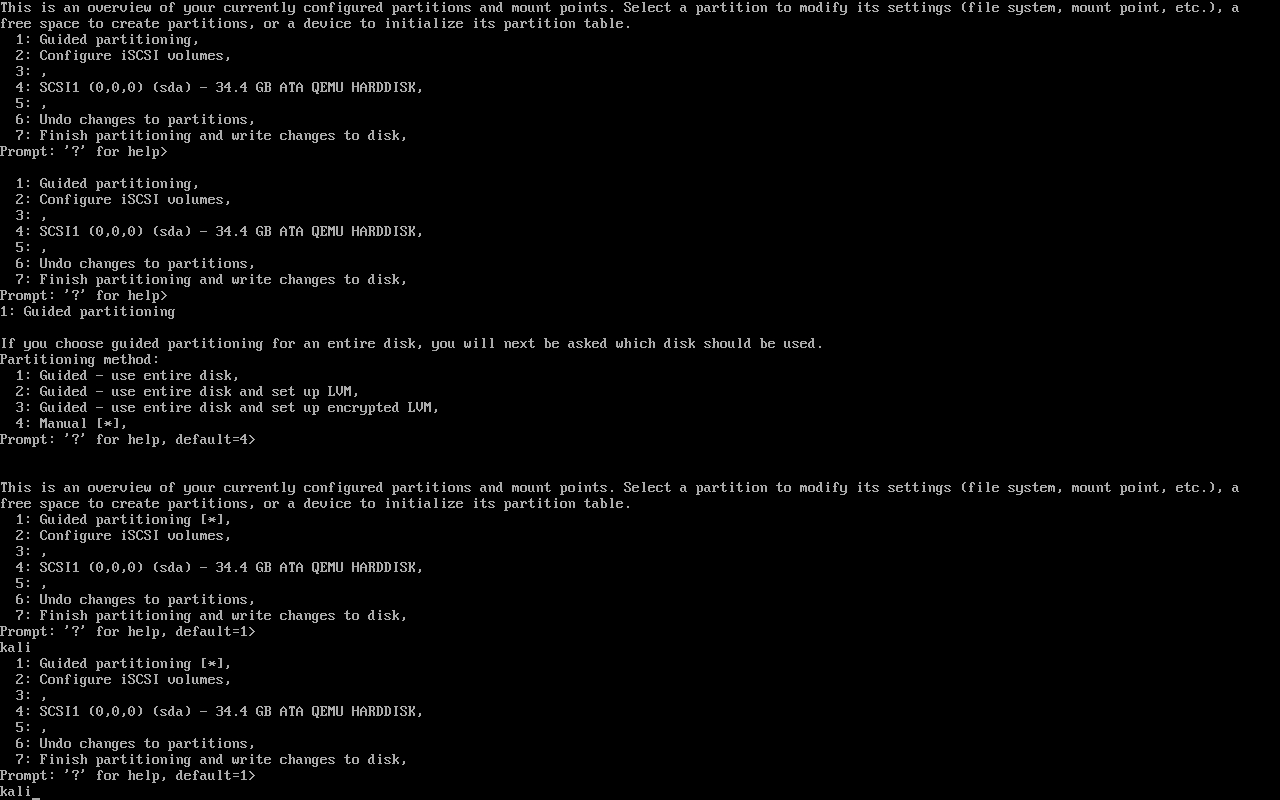Viewport: 1280px width, 800px height.
Task: Click the sentence explaining guided partitioning for an entire disk
Action: click(412, 343)
